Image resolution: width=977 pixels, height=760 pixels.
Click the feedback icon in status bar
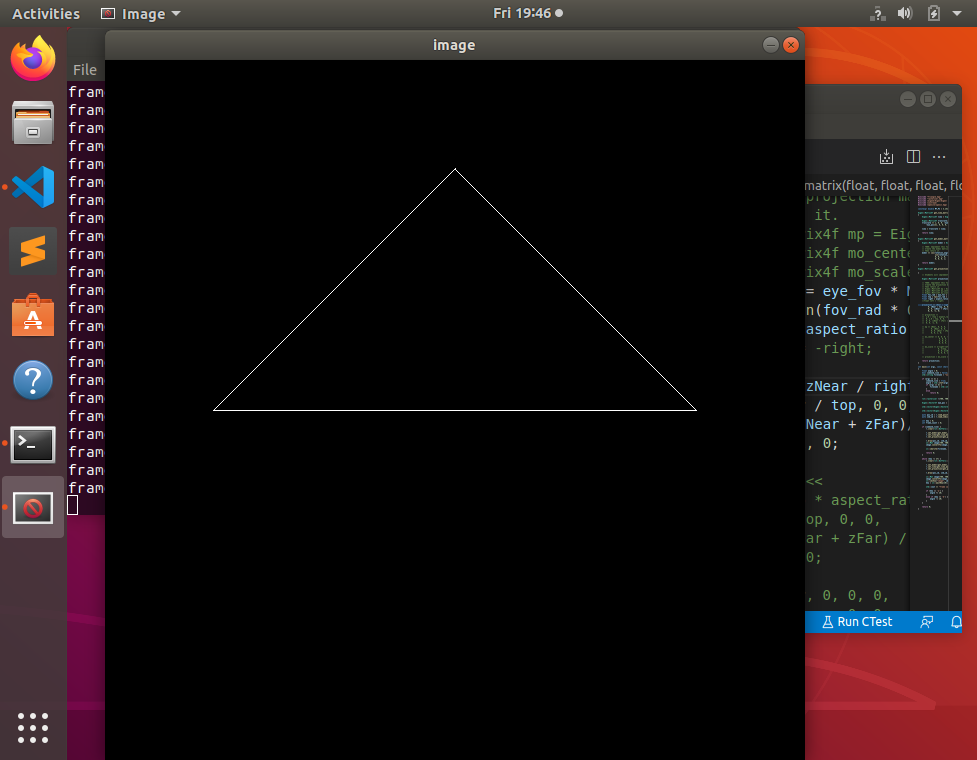coord(927,622)
